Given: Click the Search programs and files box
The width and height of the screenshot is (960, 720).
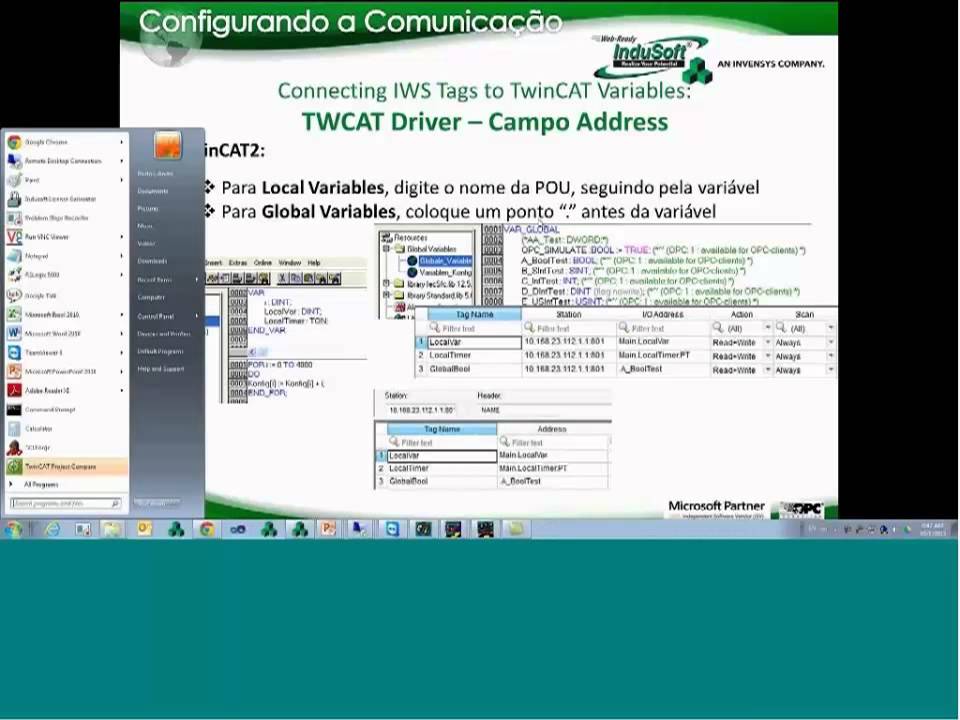Looking at the screenshot, I should coord(66,503).
